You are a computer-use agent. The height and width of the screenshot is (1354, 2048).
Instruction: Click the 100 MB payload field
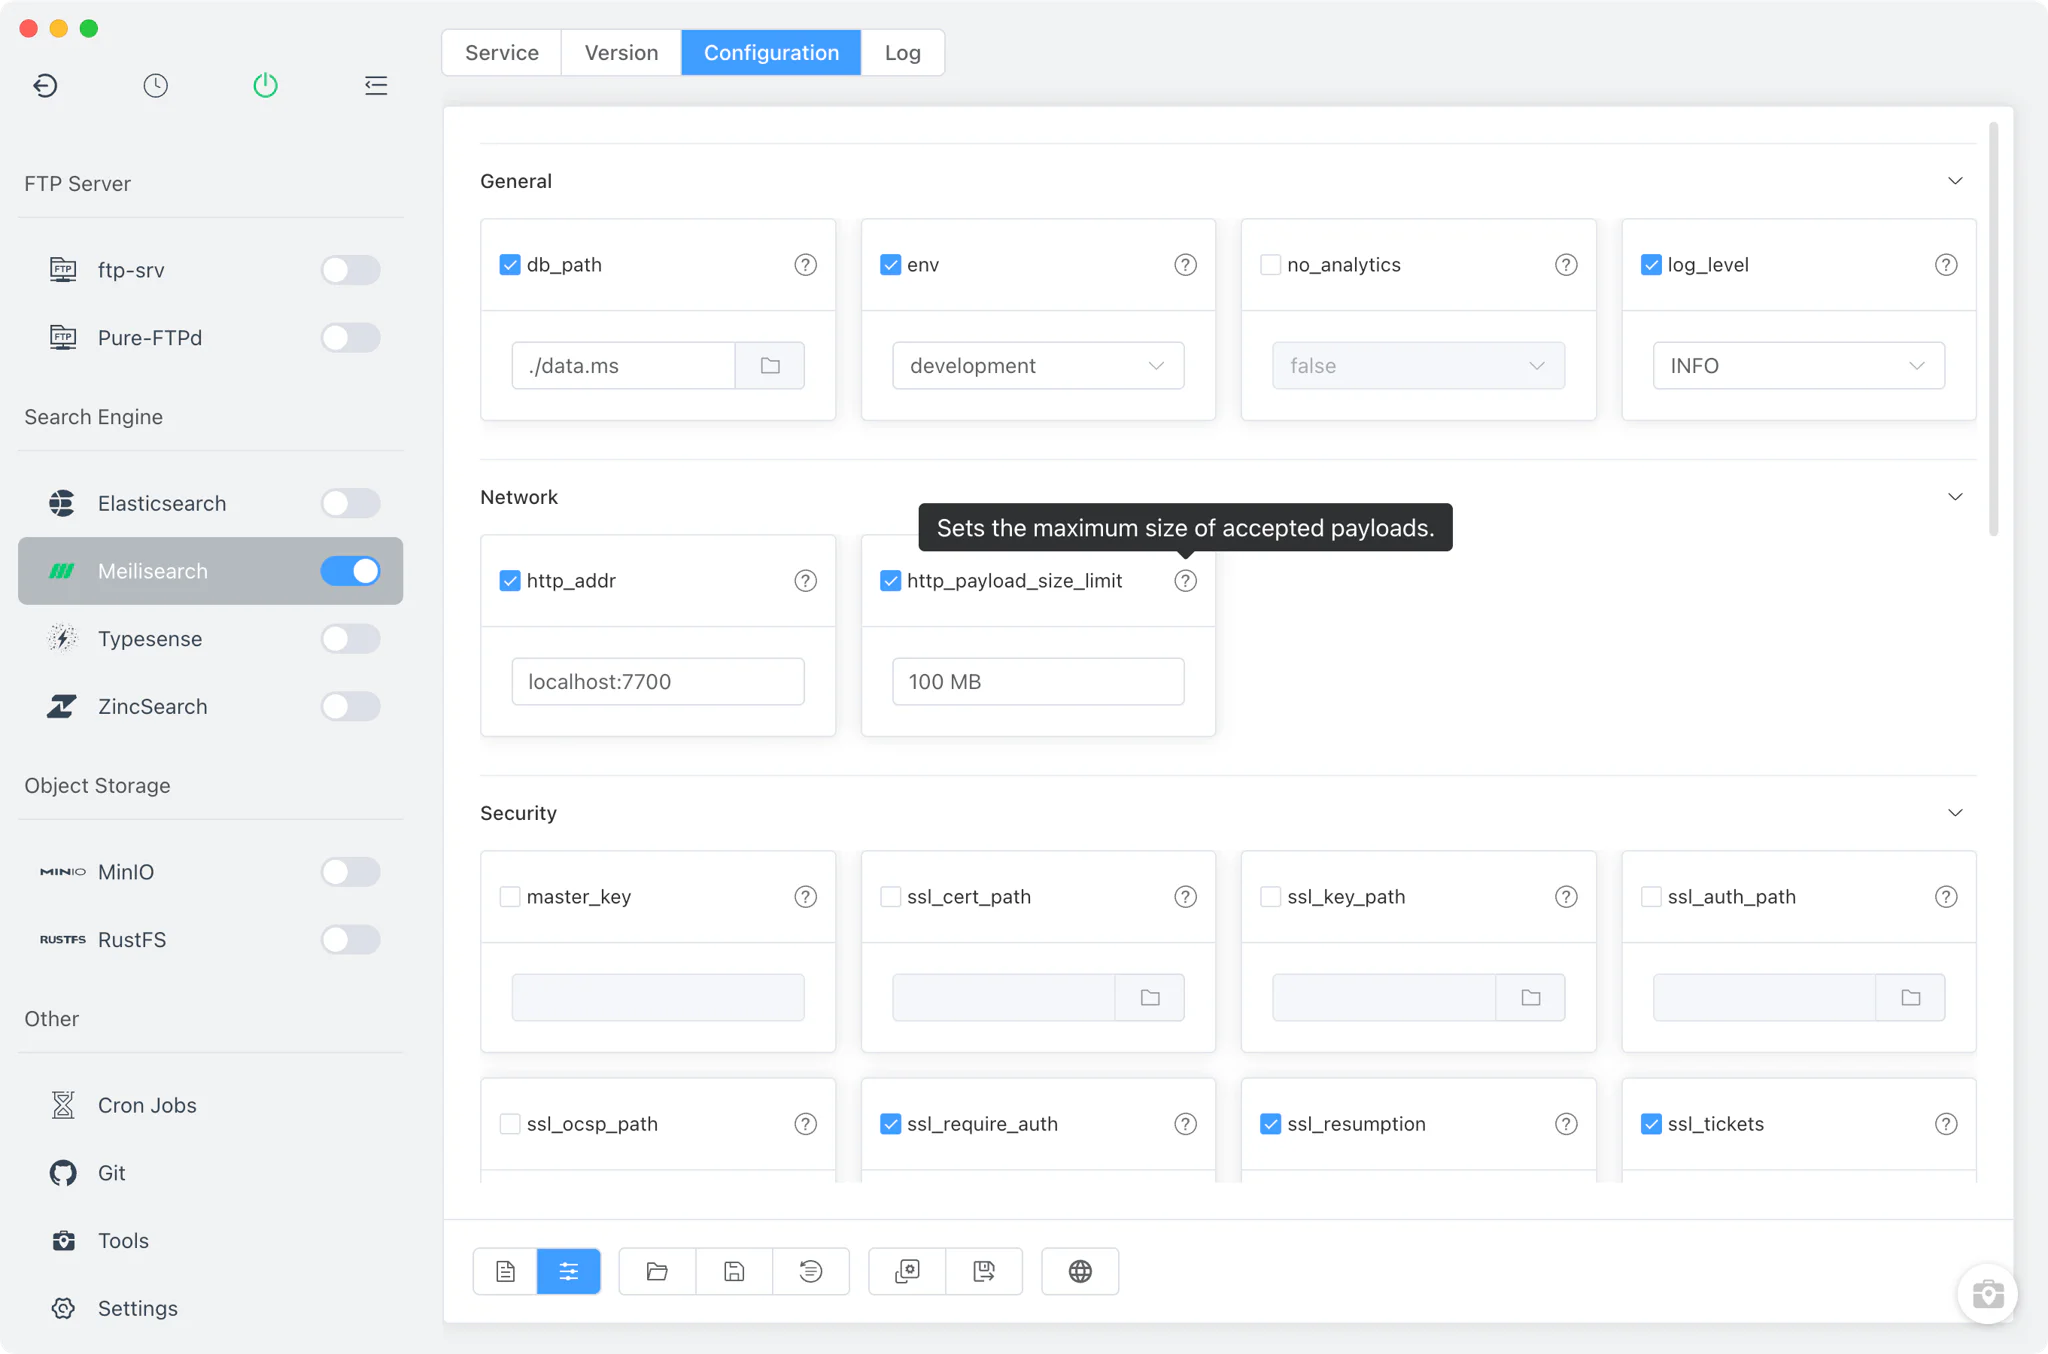point(1038,682)
